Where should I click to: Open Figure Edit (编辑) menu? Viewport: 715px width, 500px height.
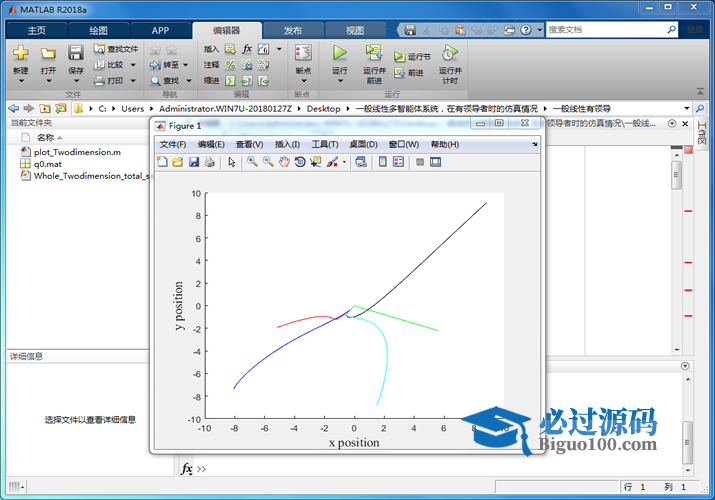tap(211, 144)
